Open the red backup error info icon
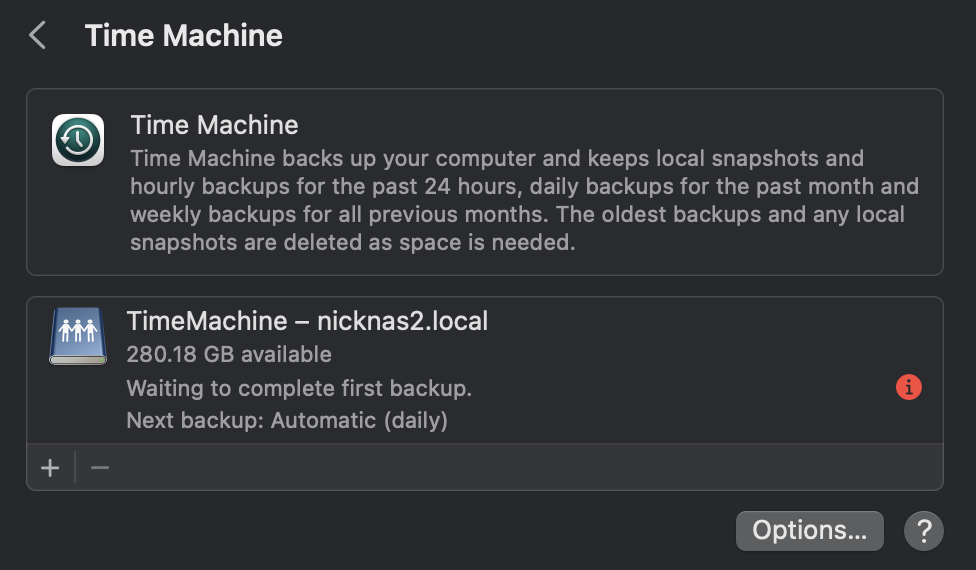 coord(908,387)
